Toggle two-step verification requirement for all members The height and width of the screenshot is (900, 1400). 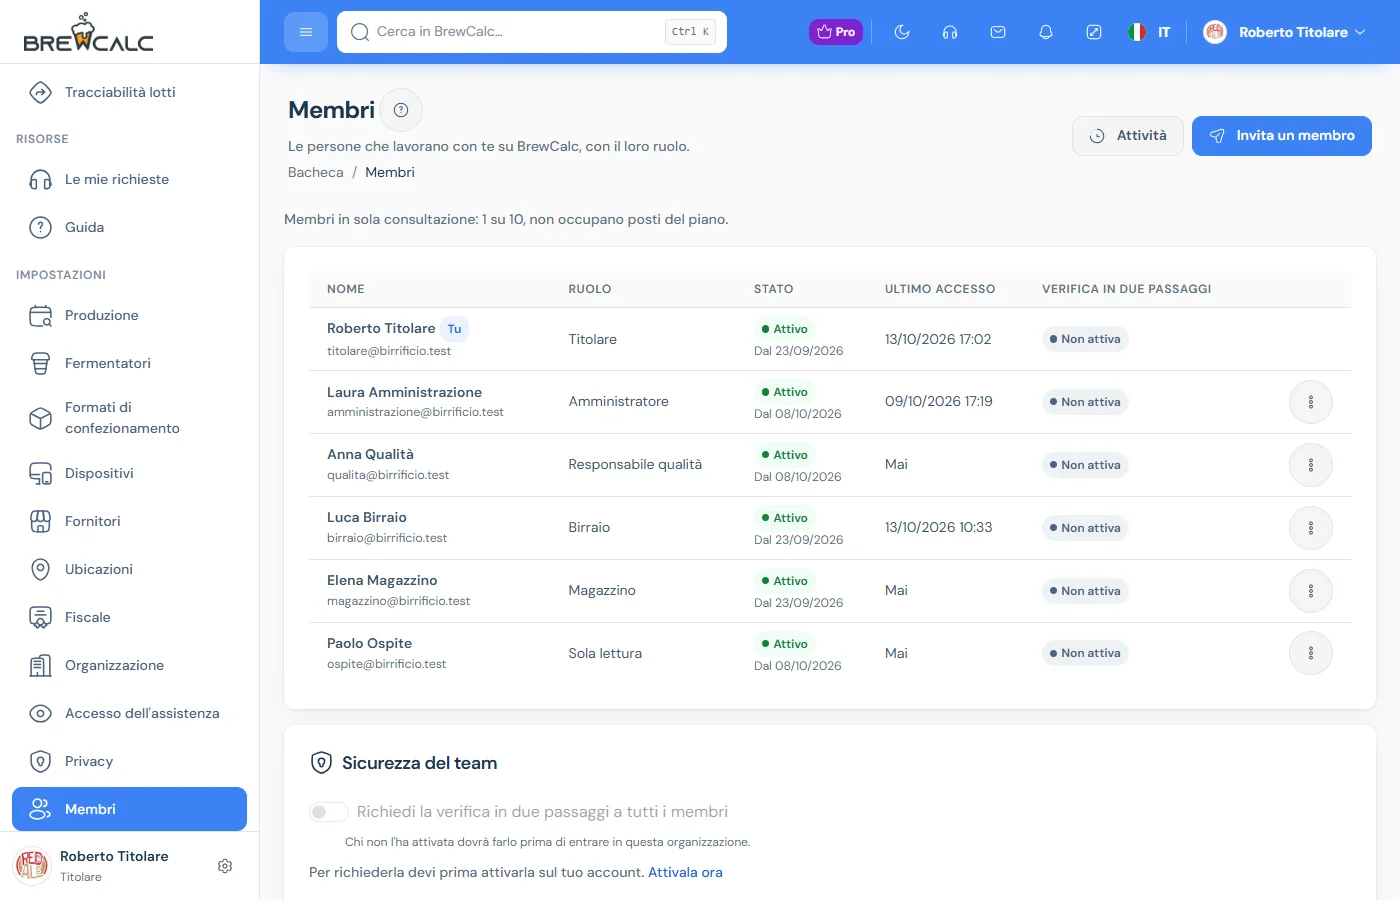[329, 812]
